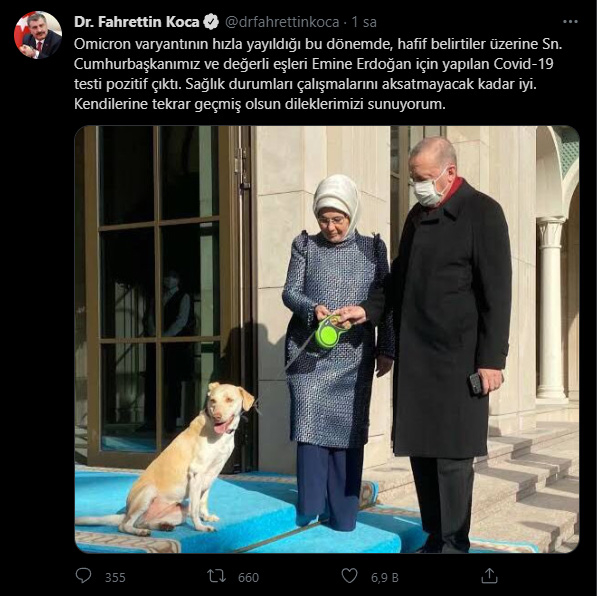Open the @drfahrettinkoca handle link

click(282, 22)
